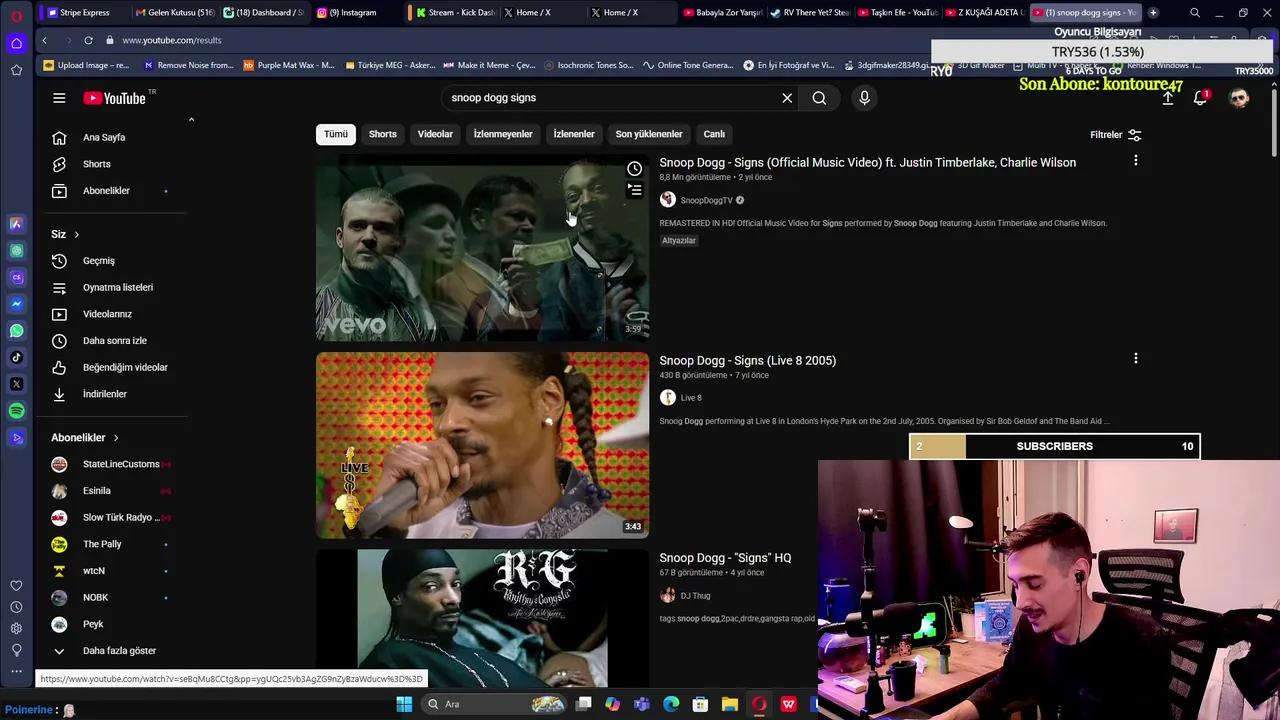Select the Tümü filter chip

pyautogui.click(x=336, y=134)
